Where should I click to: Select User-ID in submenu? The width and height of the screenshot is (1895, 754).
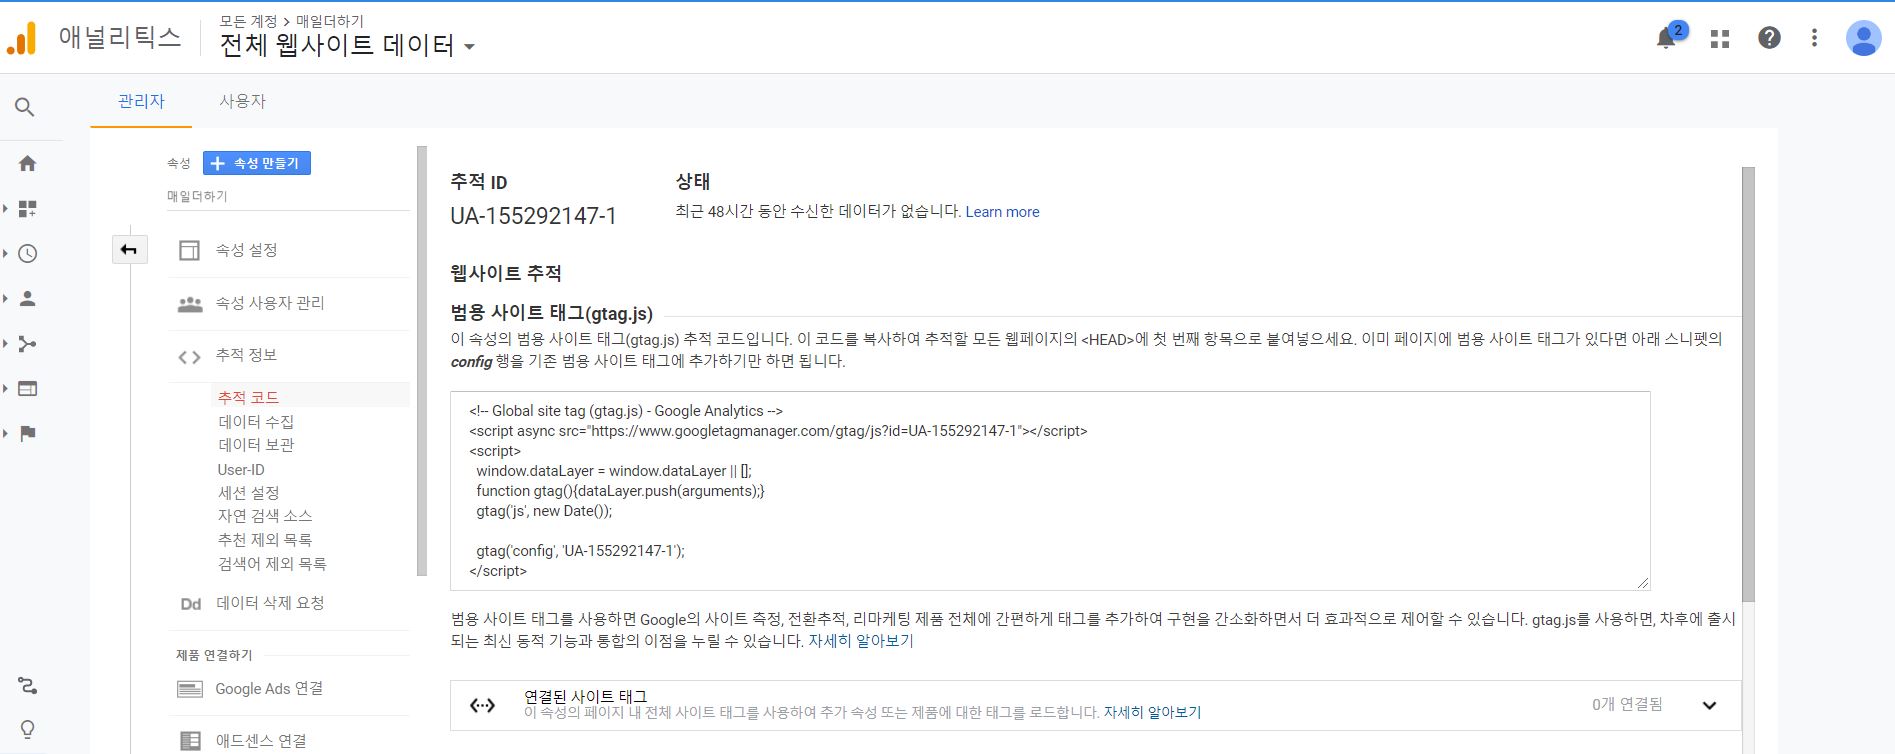pos(241,469)
